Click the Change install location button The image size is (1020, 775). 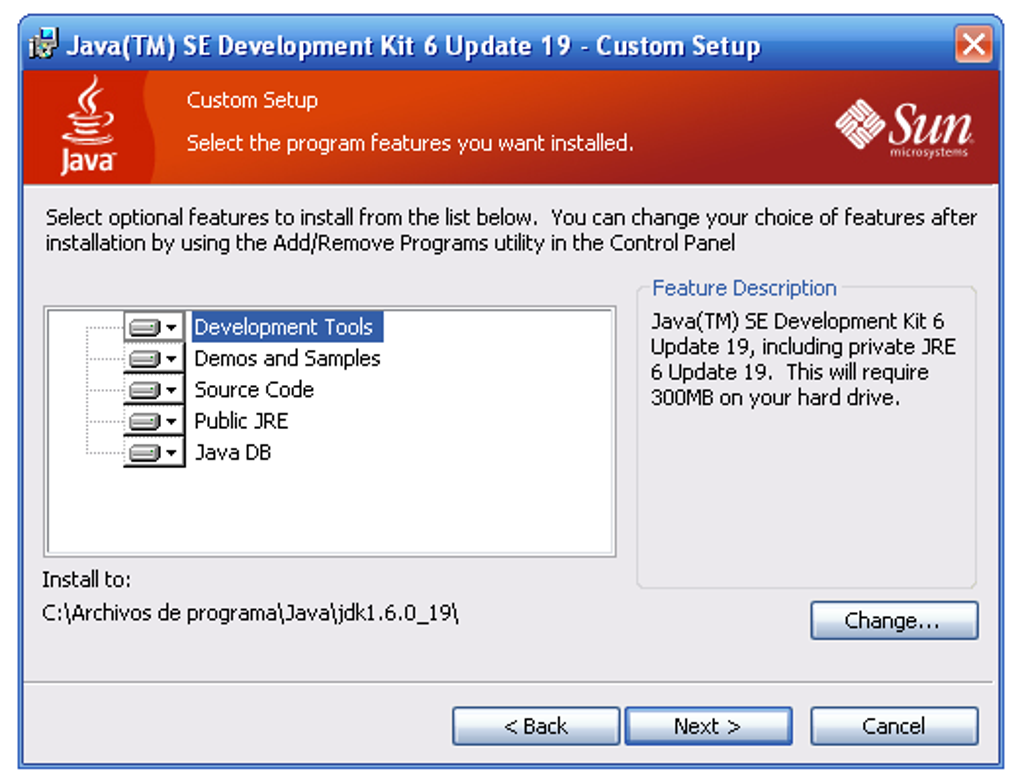(893, 620)
